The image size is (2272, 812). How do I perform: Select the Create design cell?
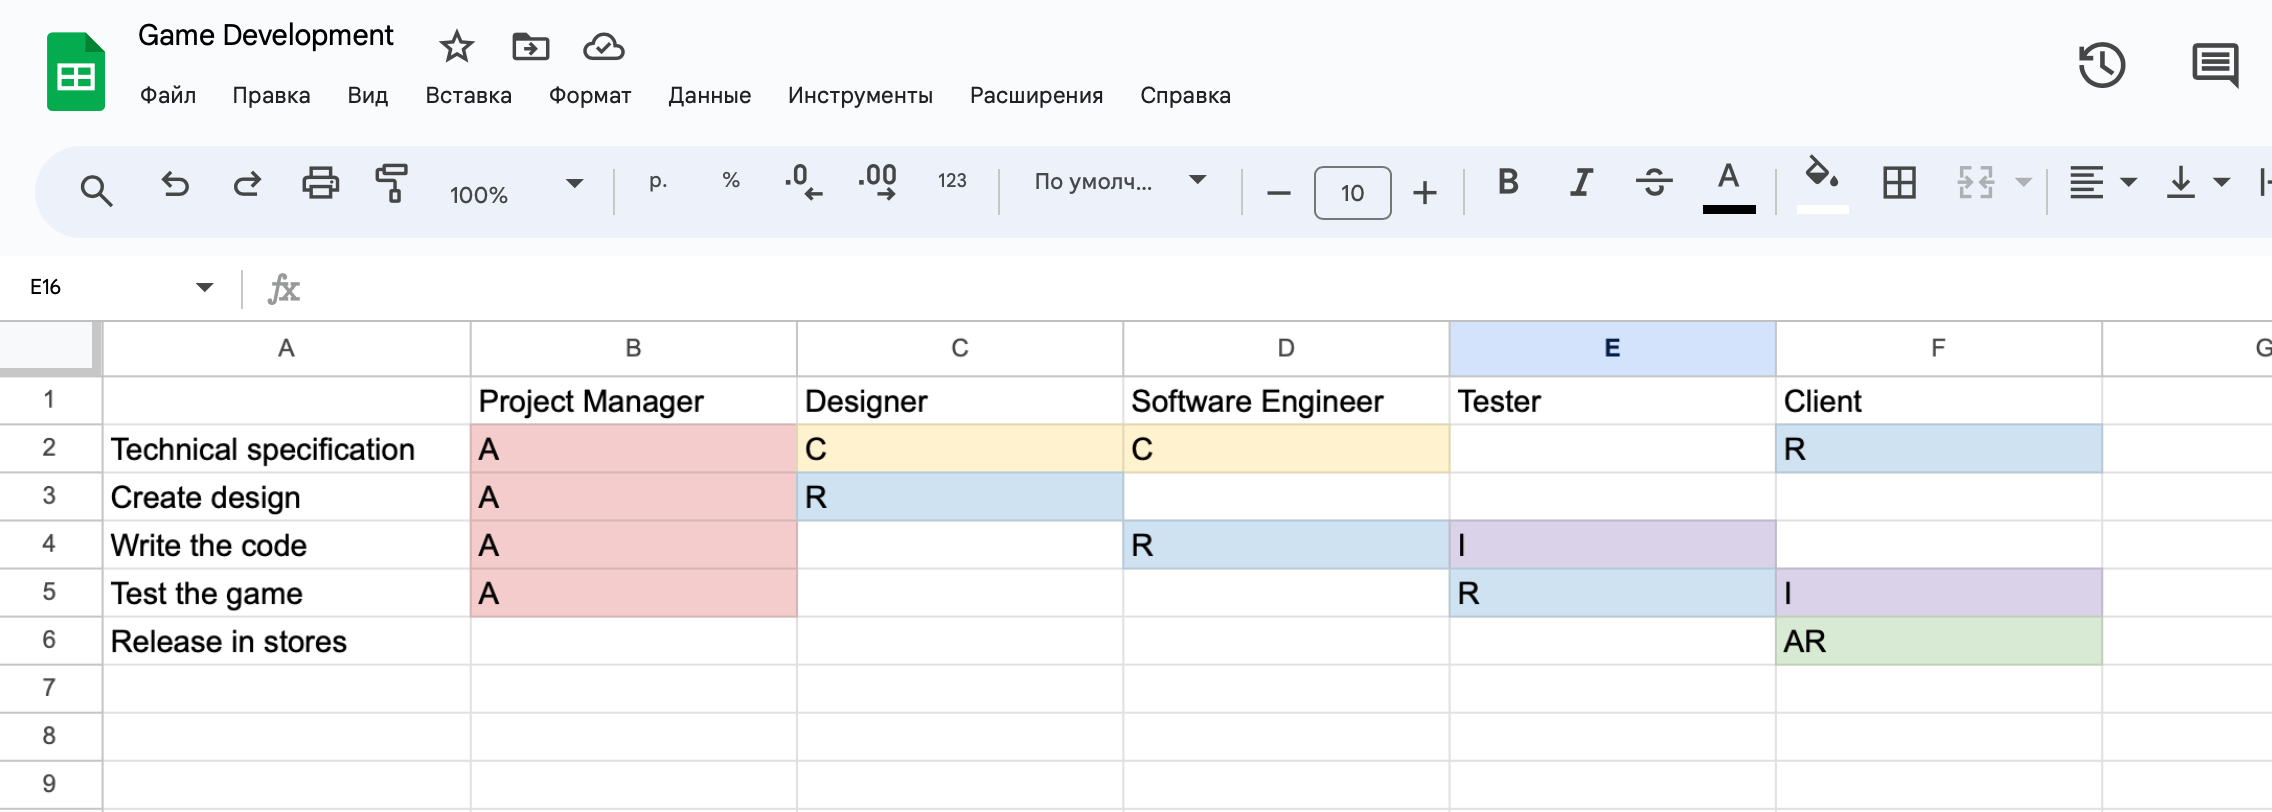click(x=286, y=497)
